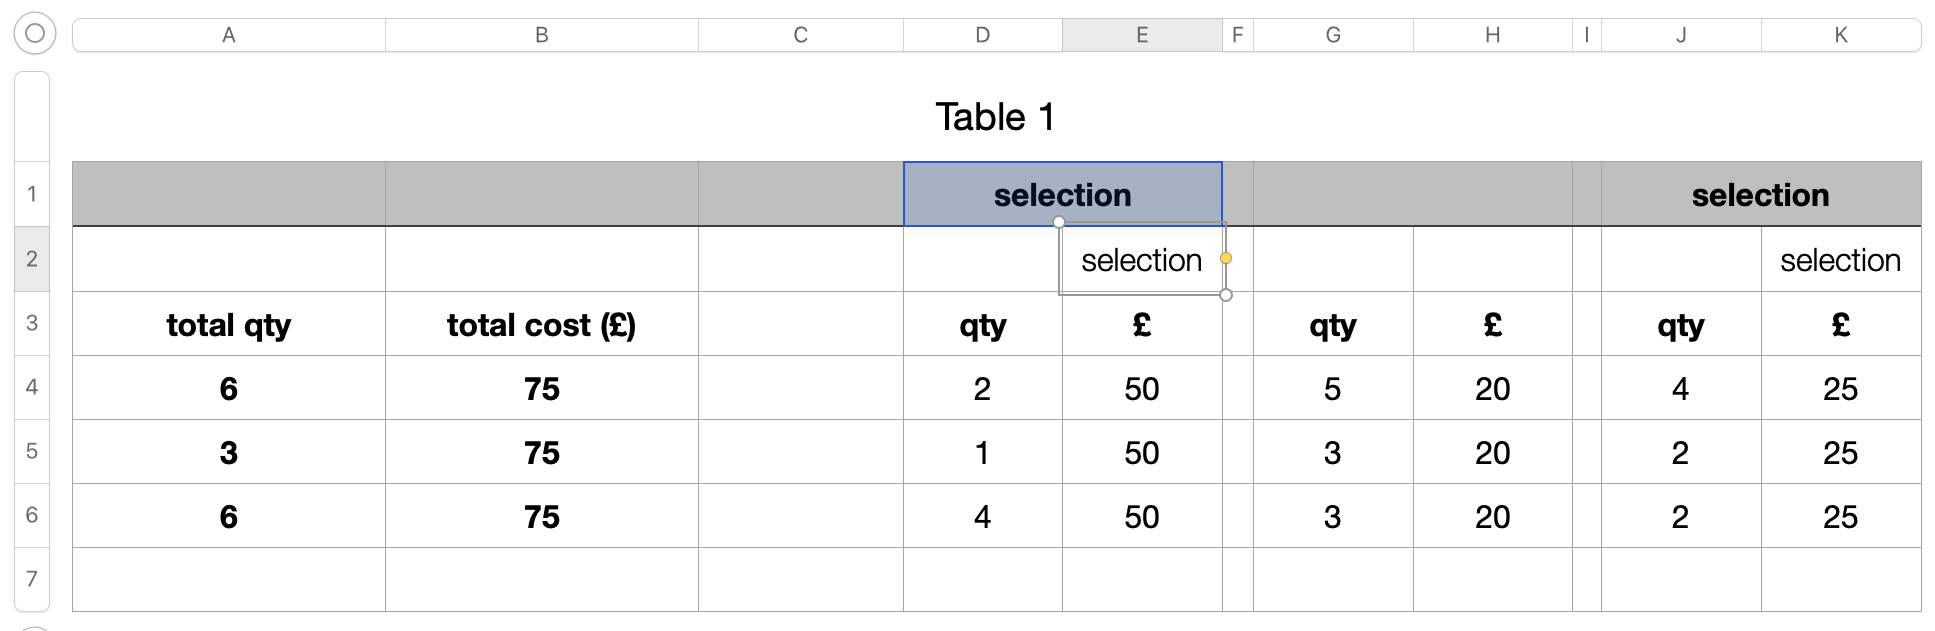1935x631 pixels.
Task: Click the yellow autofill handle dot
Action: coord(1226,258)
